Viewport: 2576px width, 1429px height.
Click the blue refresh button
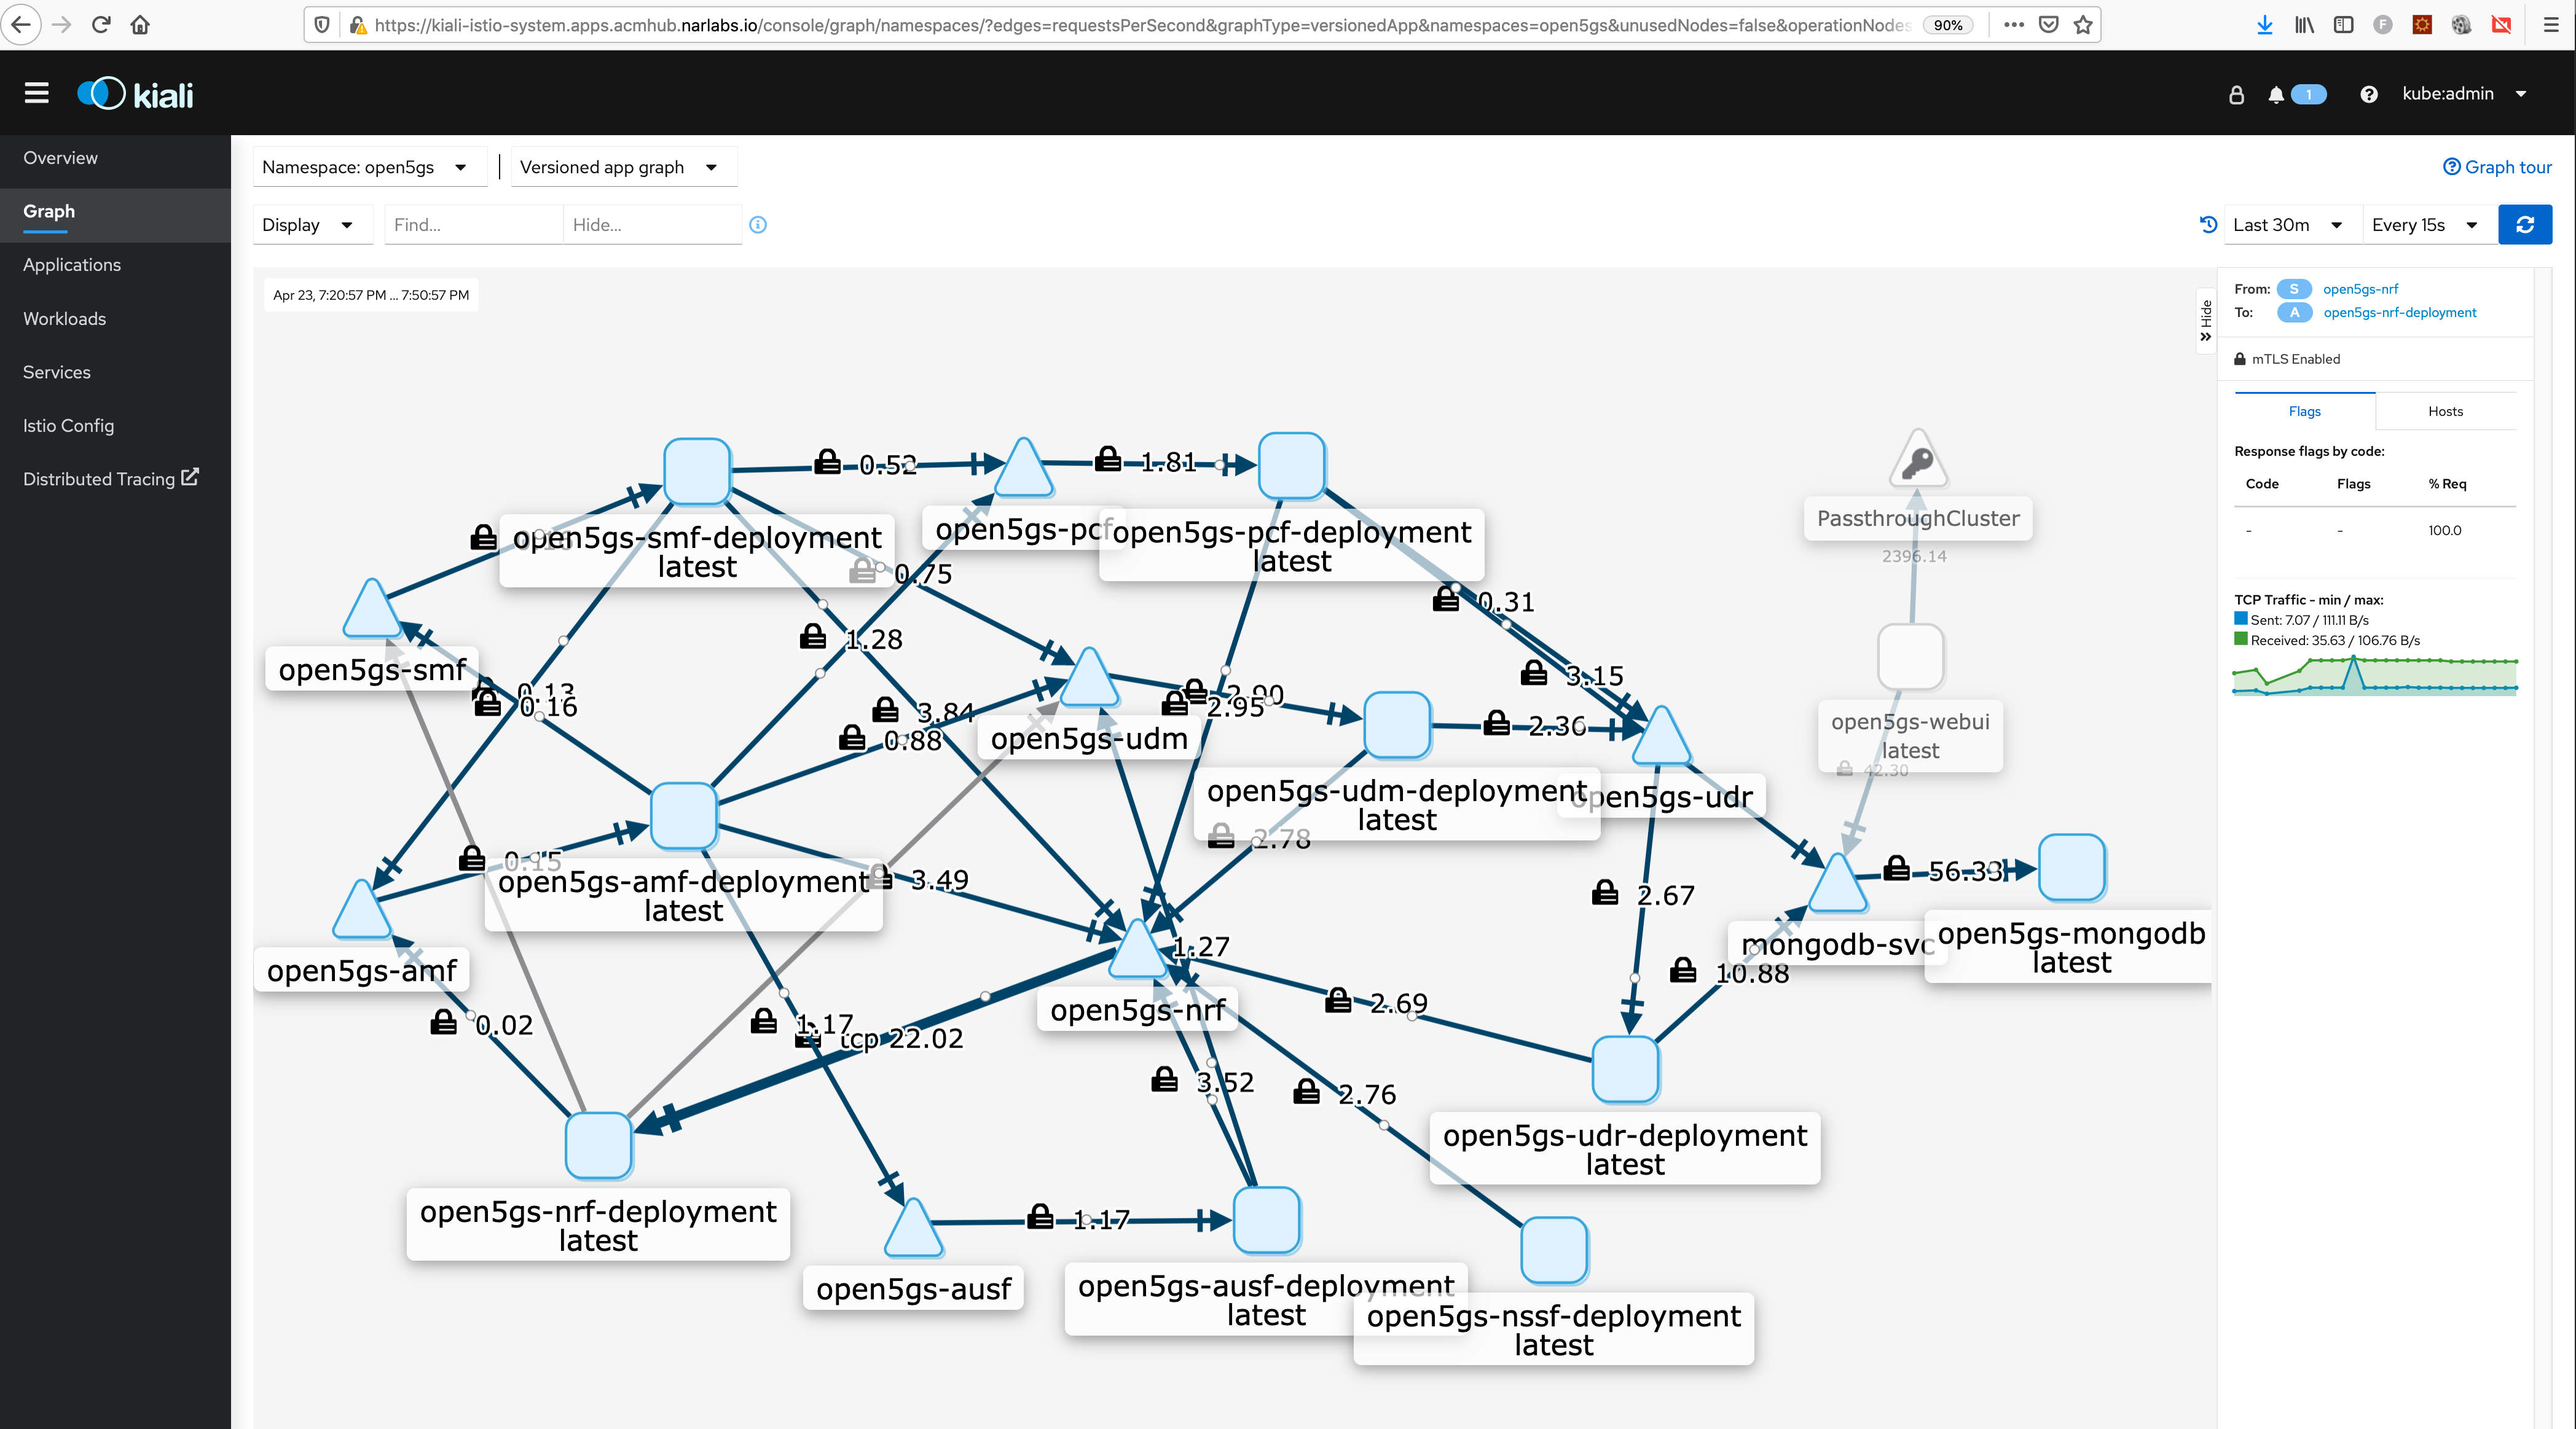2524,225
